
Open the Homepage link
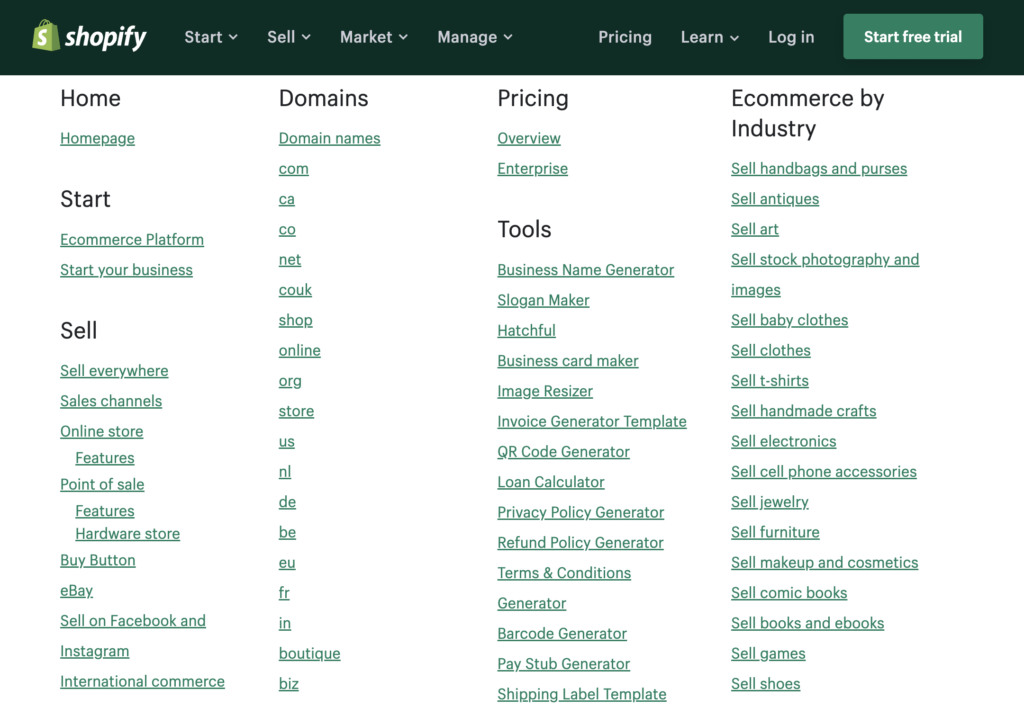coord(97,138)
